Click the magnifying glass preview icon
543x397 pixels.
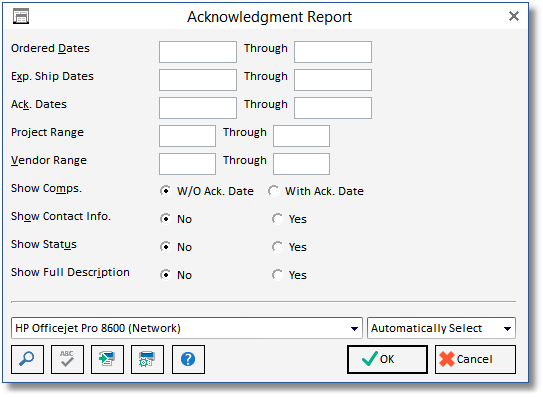pos(27,359)
